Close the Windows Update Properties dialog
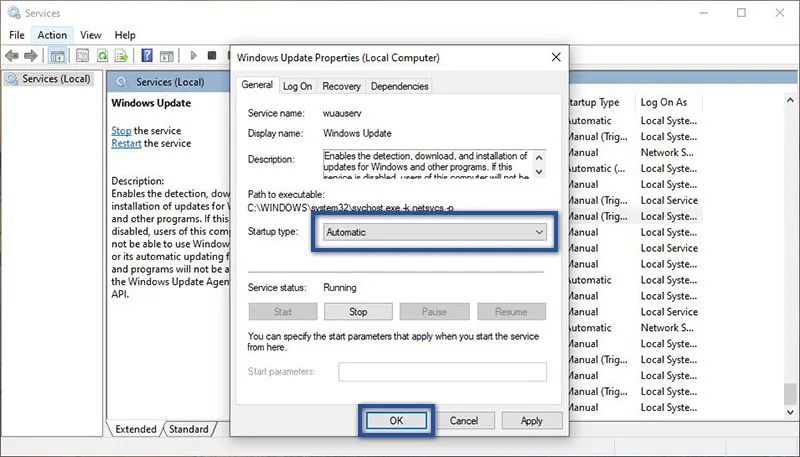This screenshot has height=457, width=800. pos(556,57)
